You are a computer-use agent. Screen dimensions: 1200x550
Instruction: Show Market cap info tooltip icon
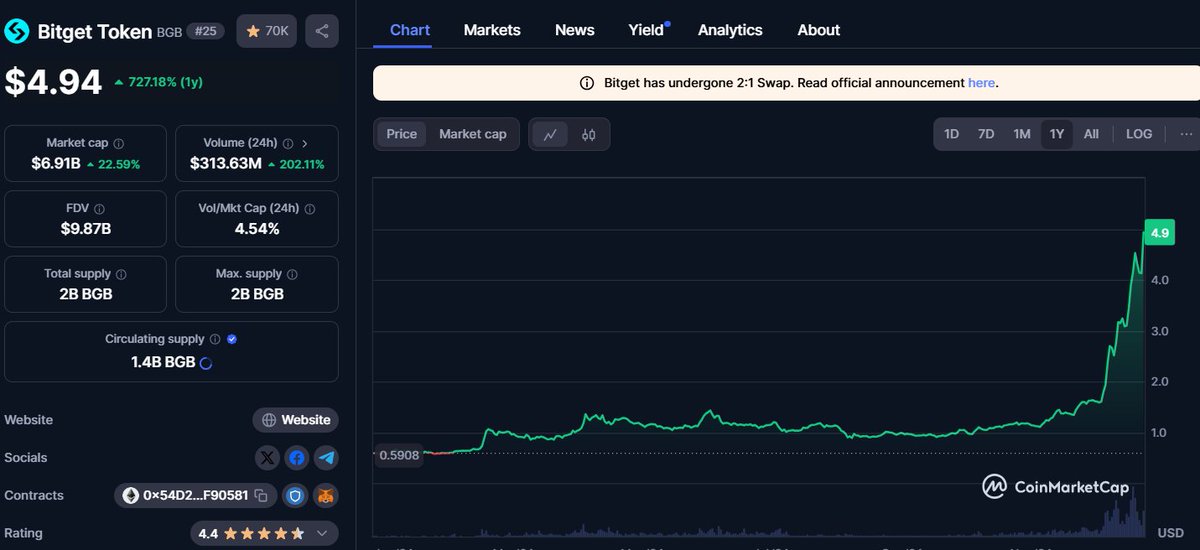pos(119,144)
